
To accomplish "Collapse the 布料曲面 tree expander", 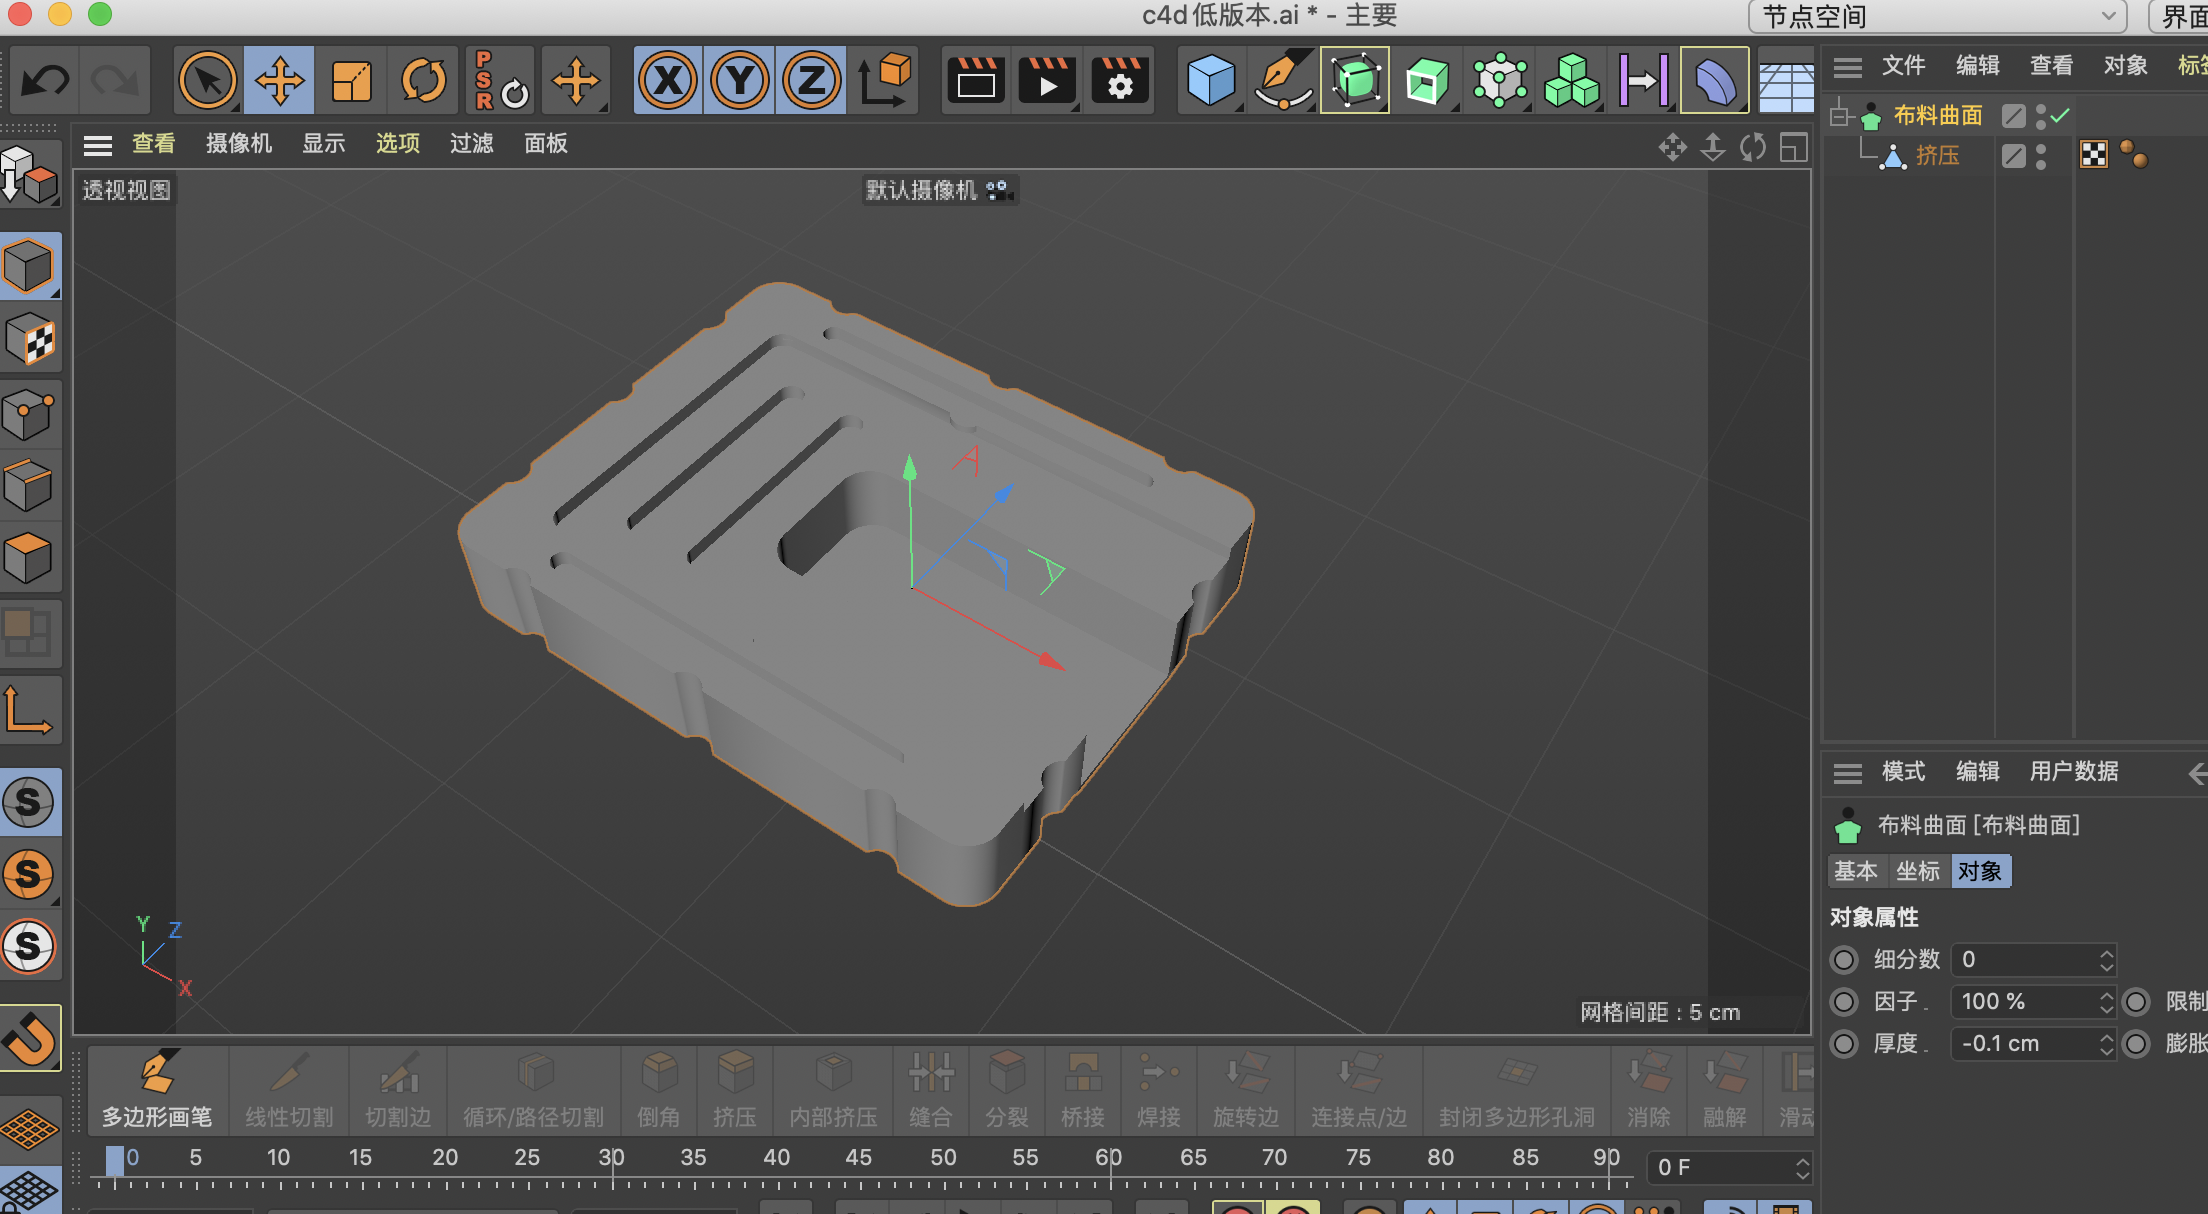I will tap(1840, 116).
